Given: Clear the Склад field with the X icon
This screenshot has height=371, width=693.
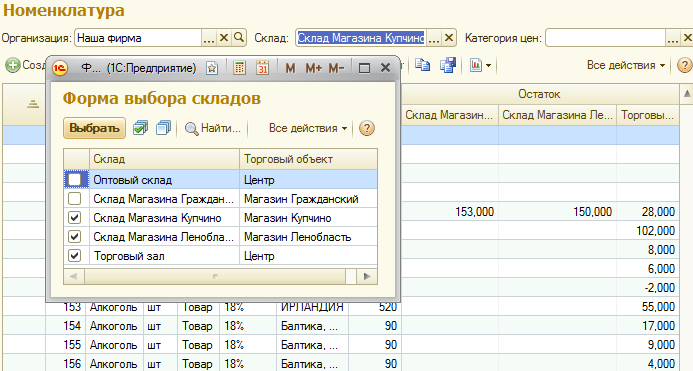Looking at the screenshot, I should [x=449, y=38].
